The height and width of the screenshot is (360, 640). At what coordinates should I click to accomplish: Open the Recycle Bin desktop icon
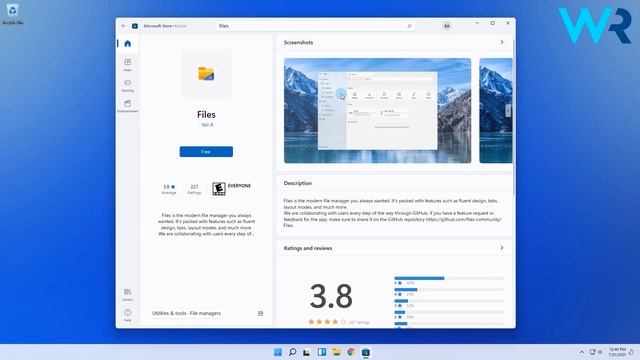tap(13, 13)
